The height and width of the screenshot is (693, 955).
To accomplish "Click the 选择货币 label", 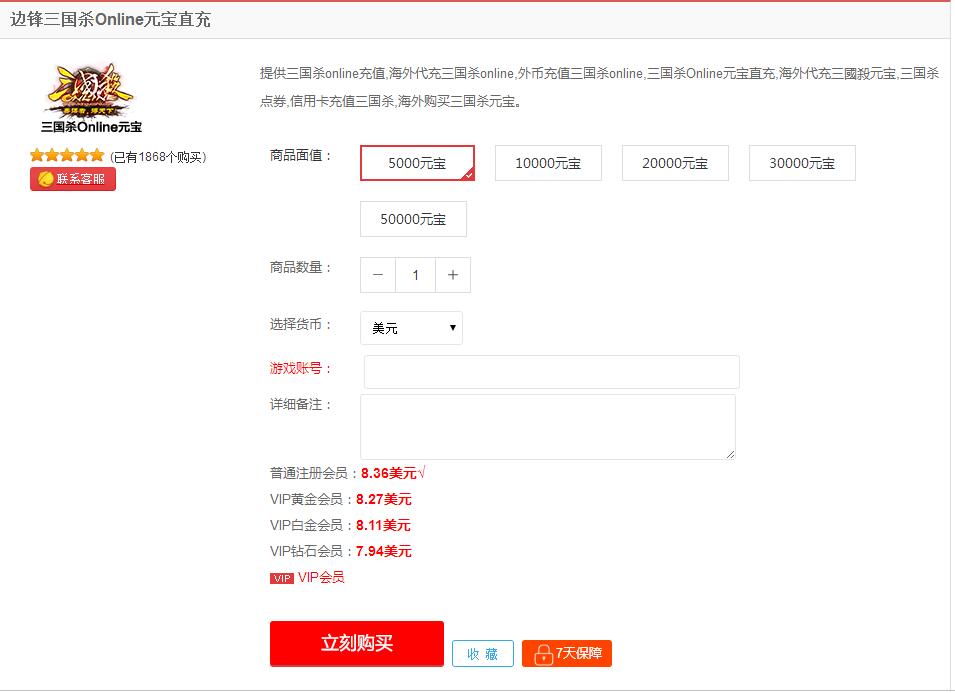I will tap(300, 325).
